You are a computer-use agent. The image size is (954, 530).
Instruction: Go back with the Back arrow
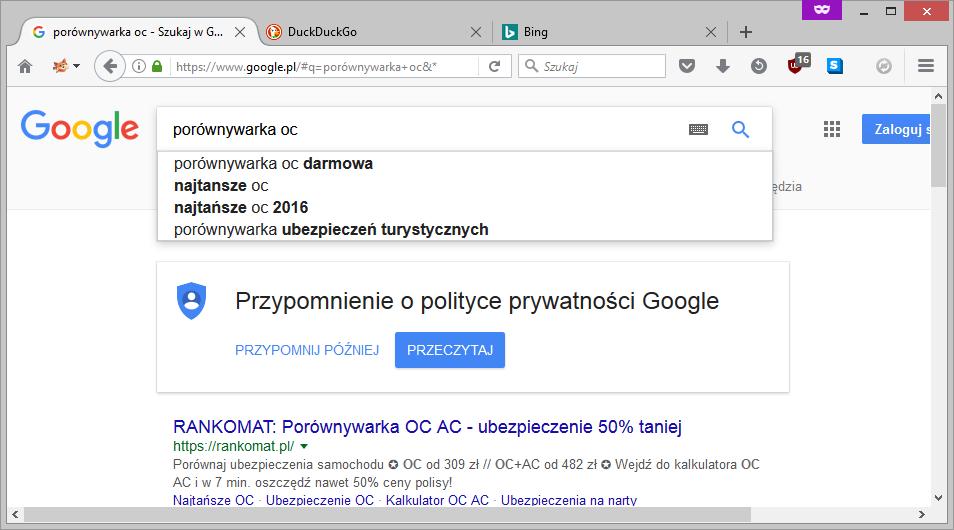click(x=110, y=66)
